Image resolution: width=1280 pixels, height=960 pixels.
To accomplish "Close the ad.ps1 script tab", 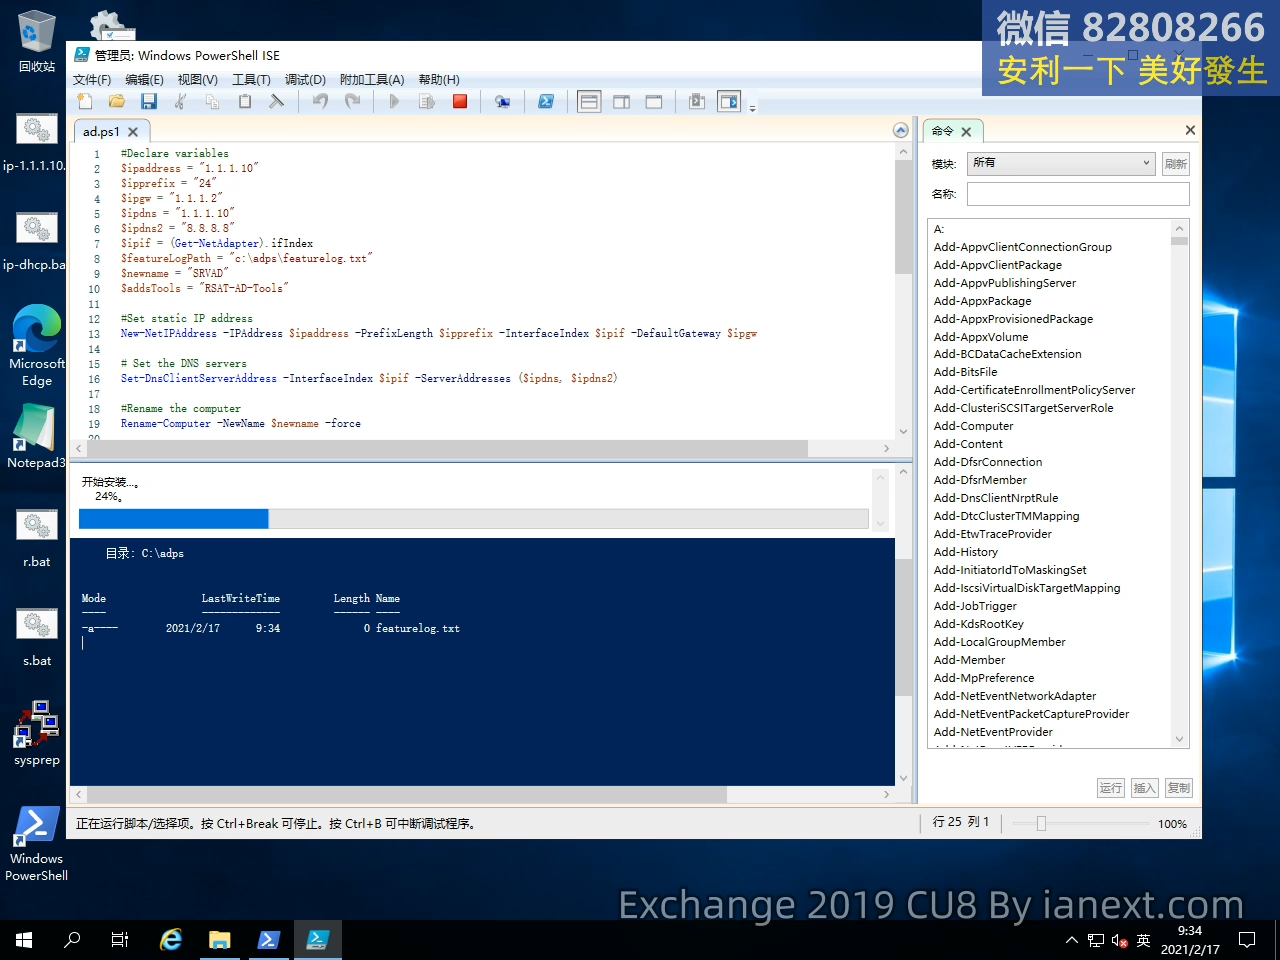I will (133, 132).
